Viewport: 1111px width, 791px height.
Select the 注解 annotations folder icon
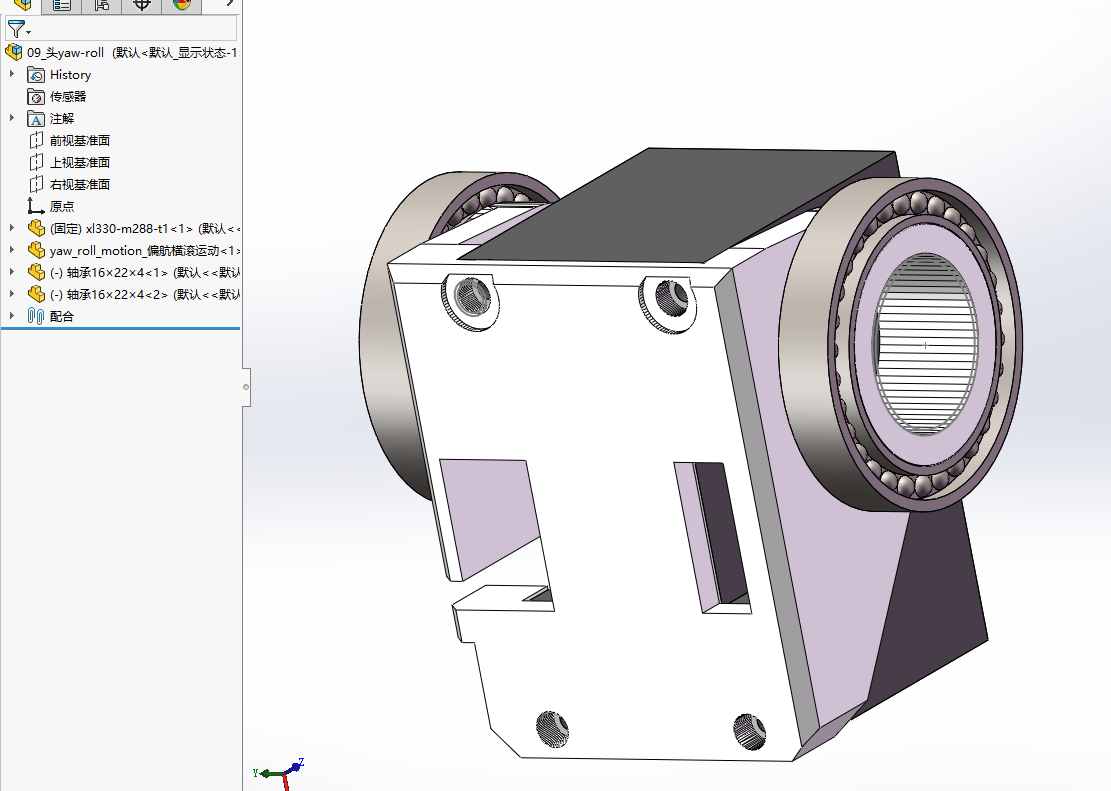coord(36,118)
